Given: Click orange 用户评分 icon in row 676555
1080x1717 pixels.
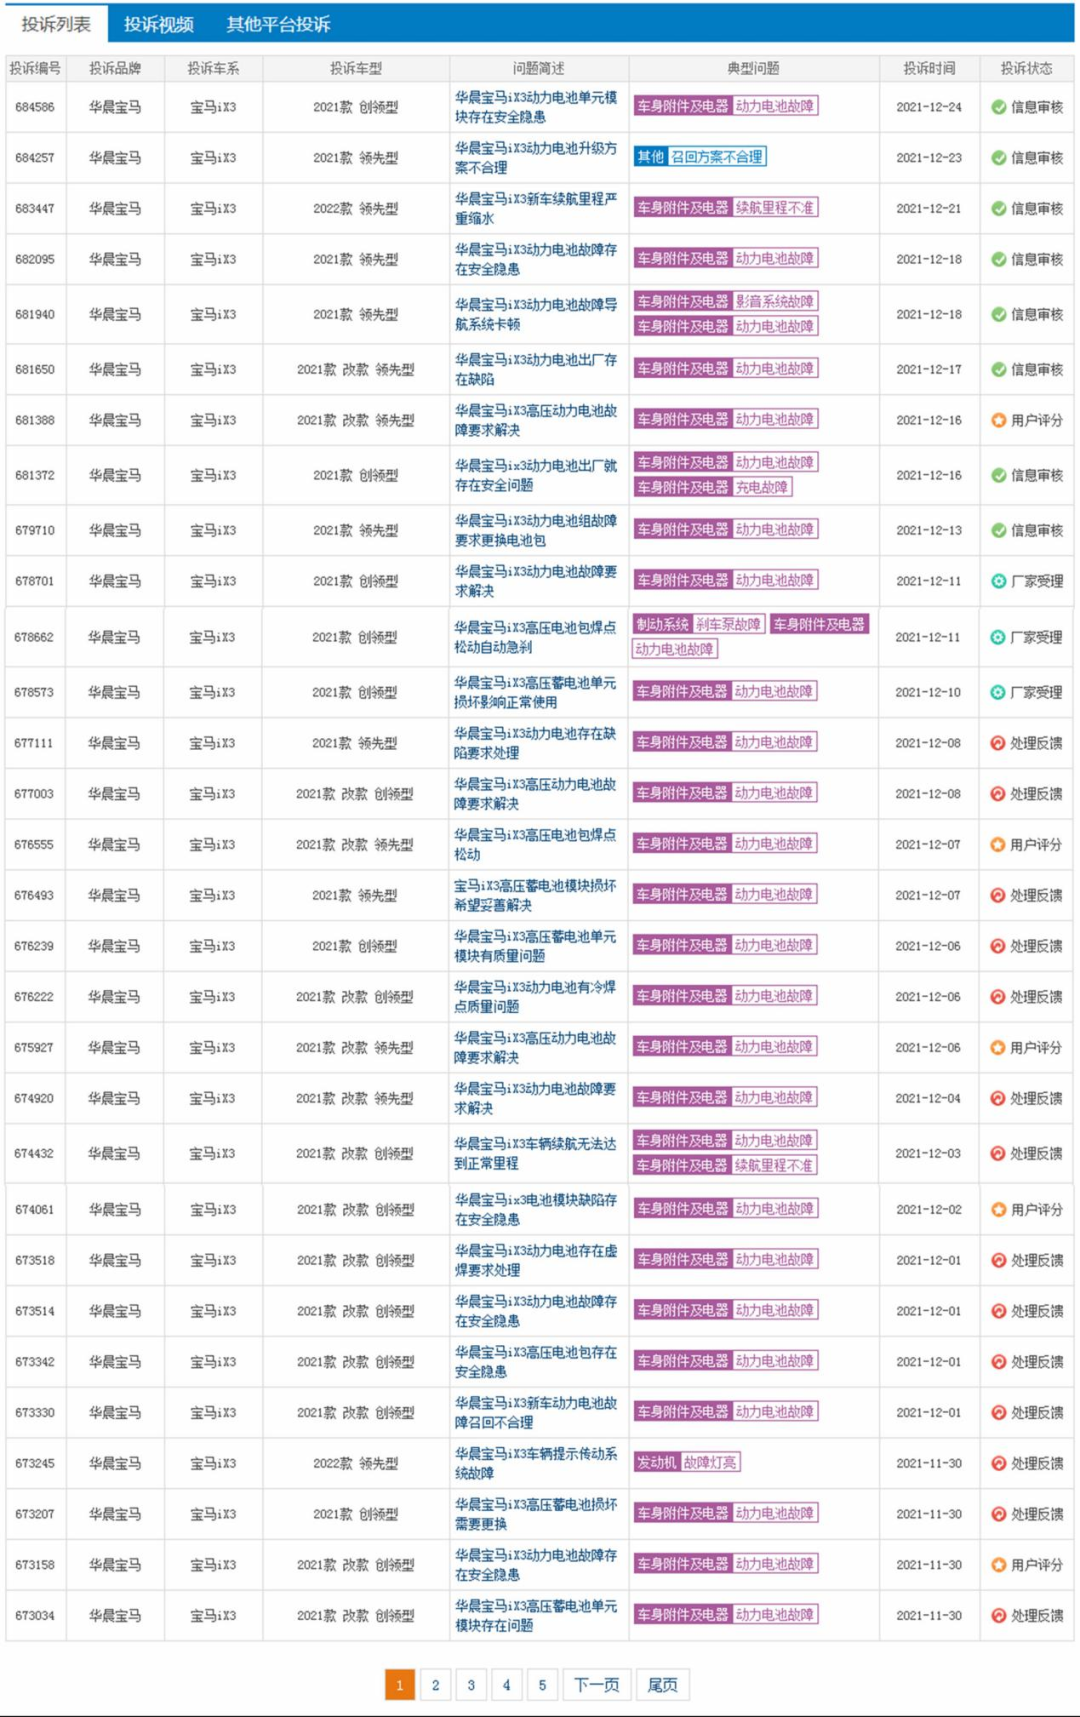Looking at the screenshot, I should [997, 845].
